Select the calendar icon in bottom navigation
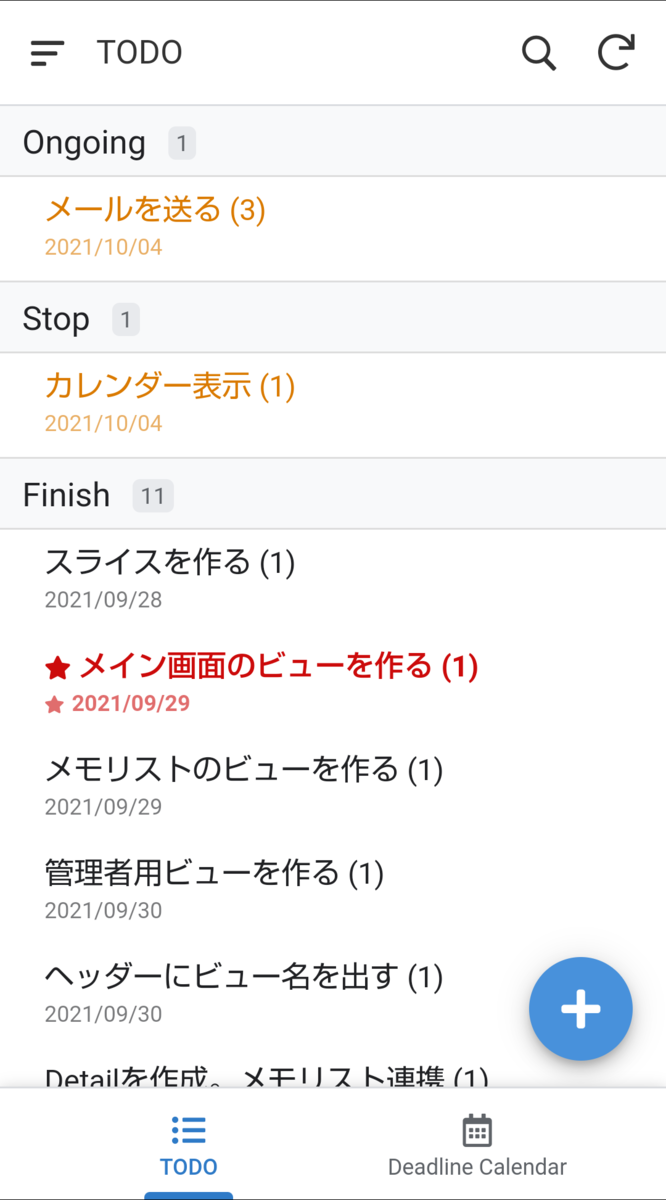The width and height of the screenshot is (666, 1200). [x=476, y=1129]
